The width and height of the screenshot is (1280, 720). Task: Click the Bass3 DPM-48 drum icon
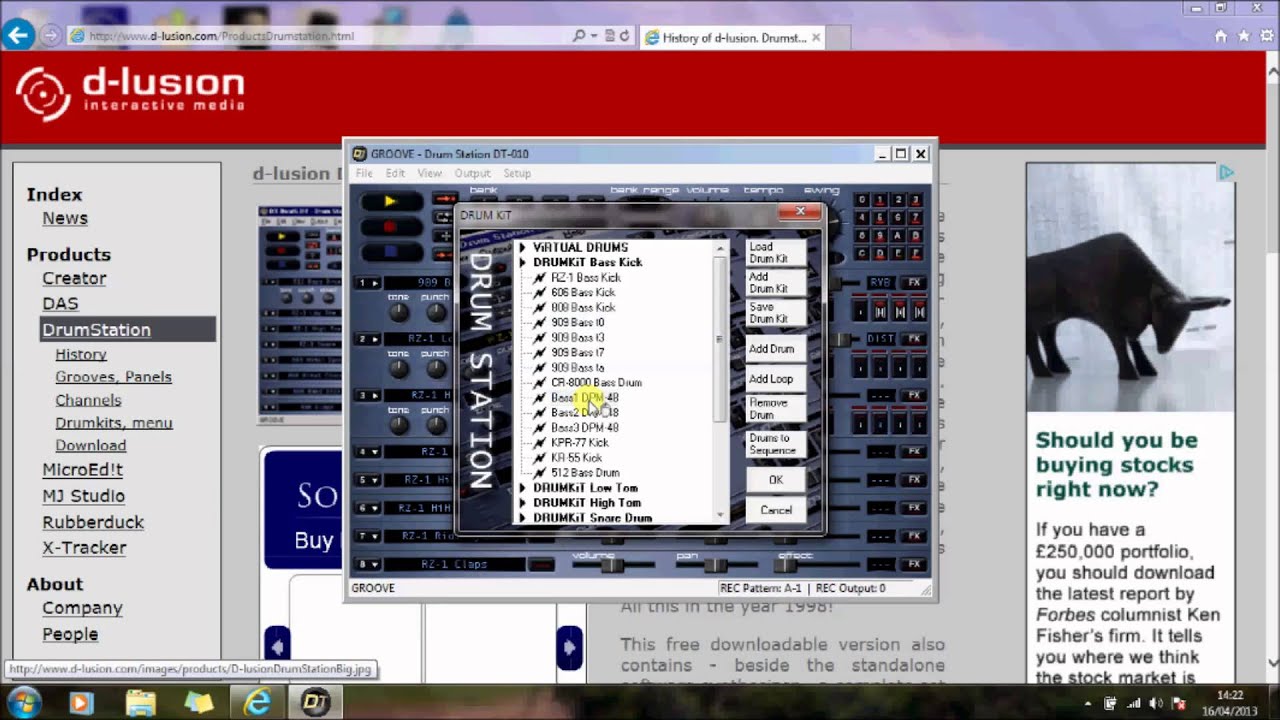click(540, 427)
